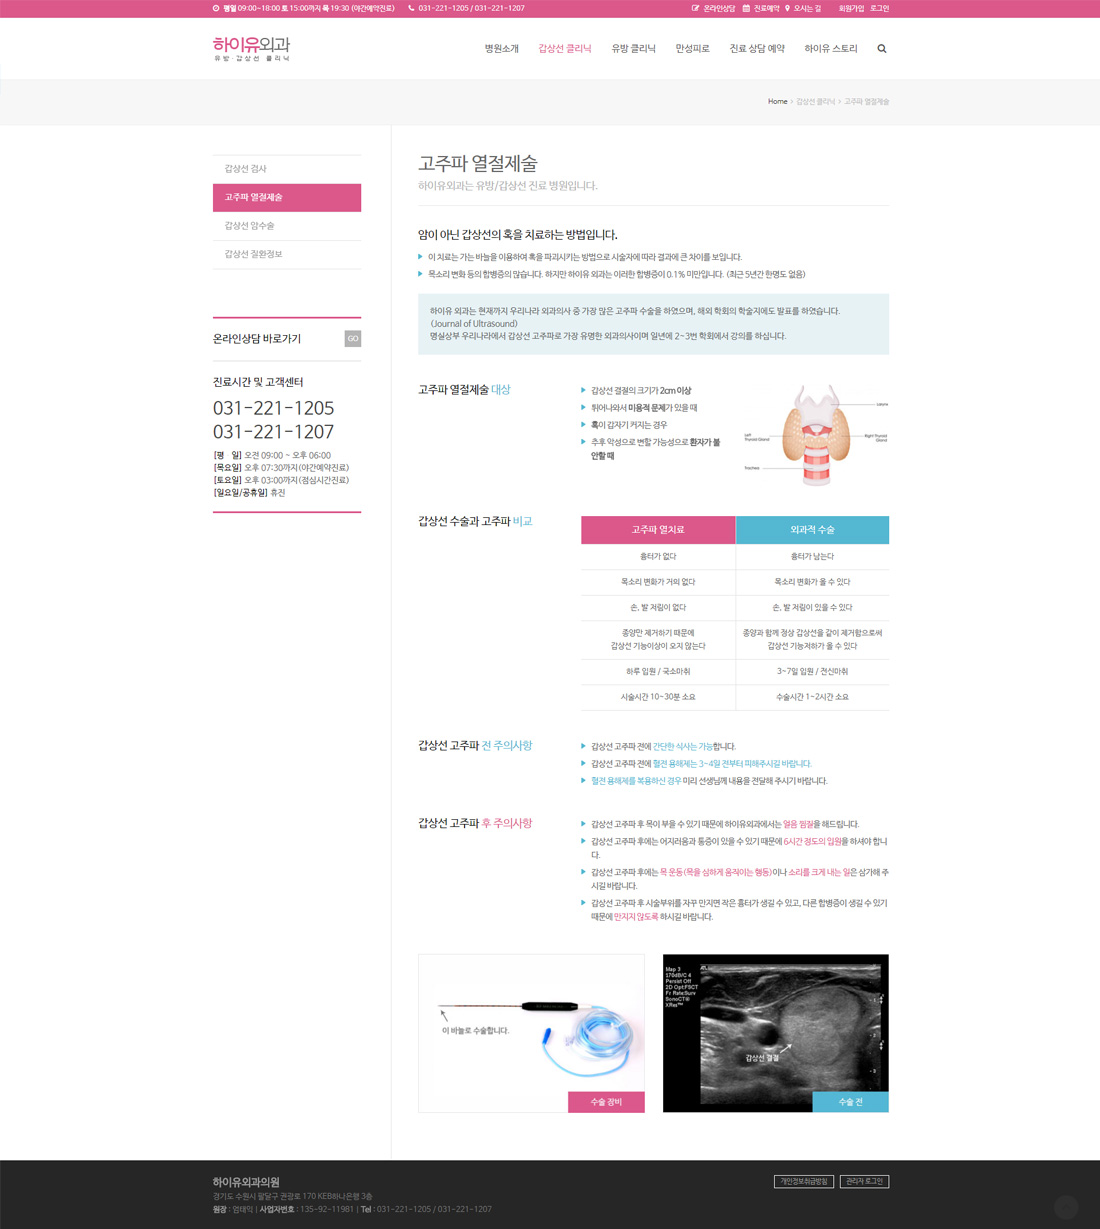1100x1229 pixels.
Task: Click 고주파 열절제술 in the breadcrumb
Action: 866,101
